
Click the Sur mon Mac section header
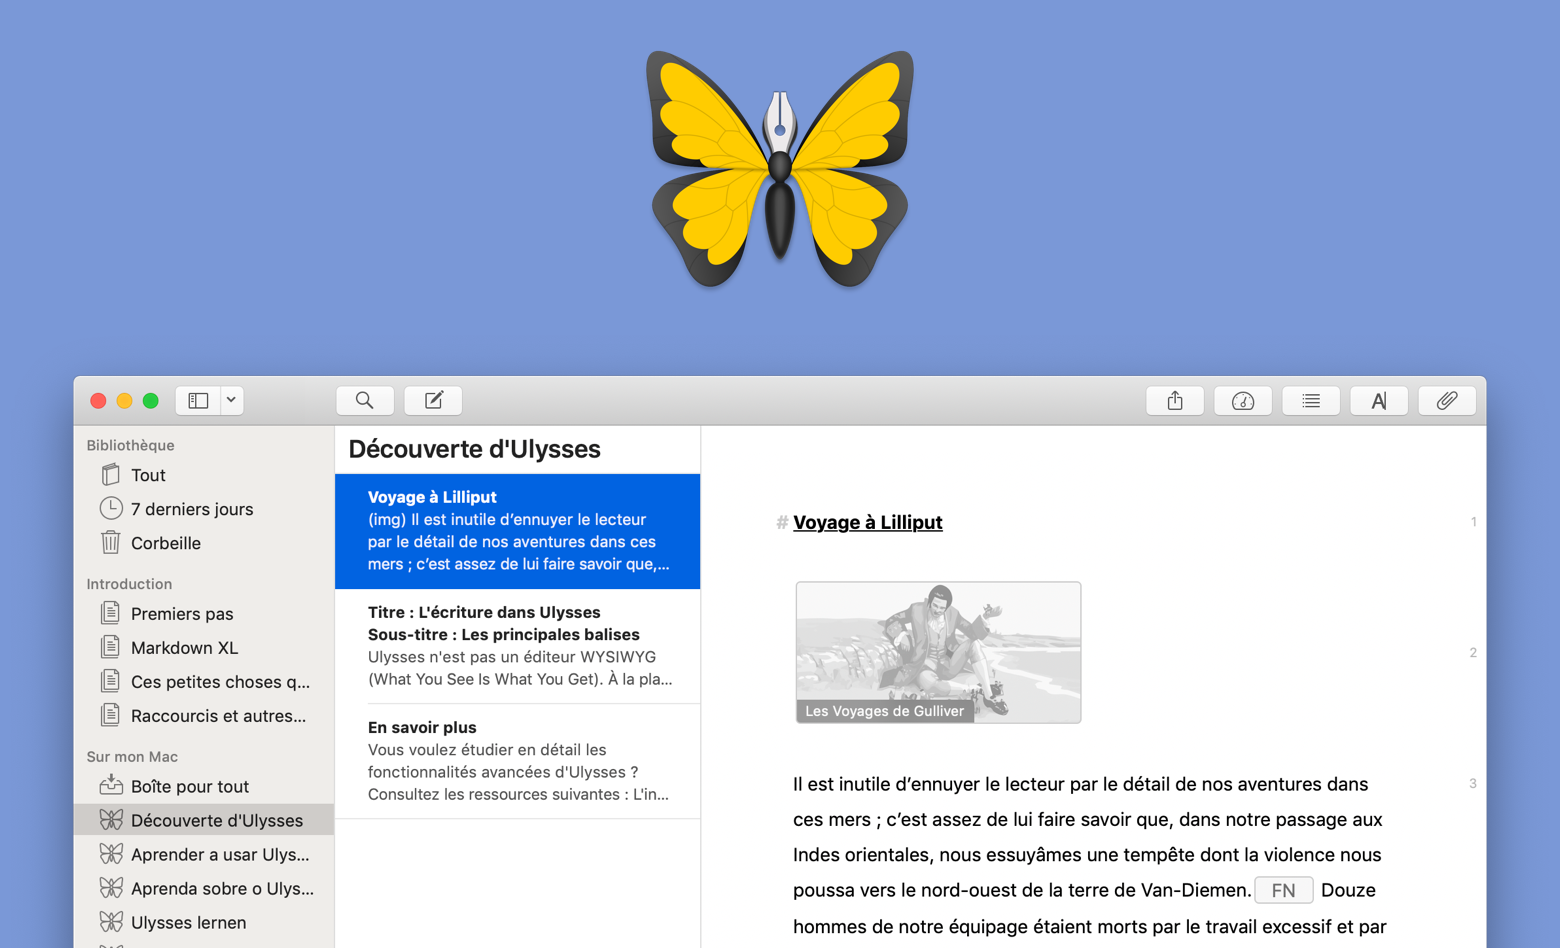(132, 757)
